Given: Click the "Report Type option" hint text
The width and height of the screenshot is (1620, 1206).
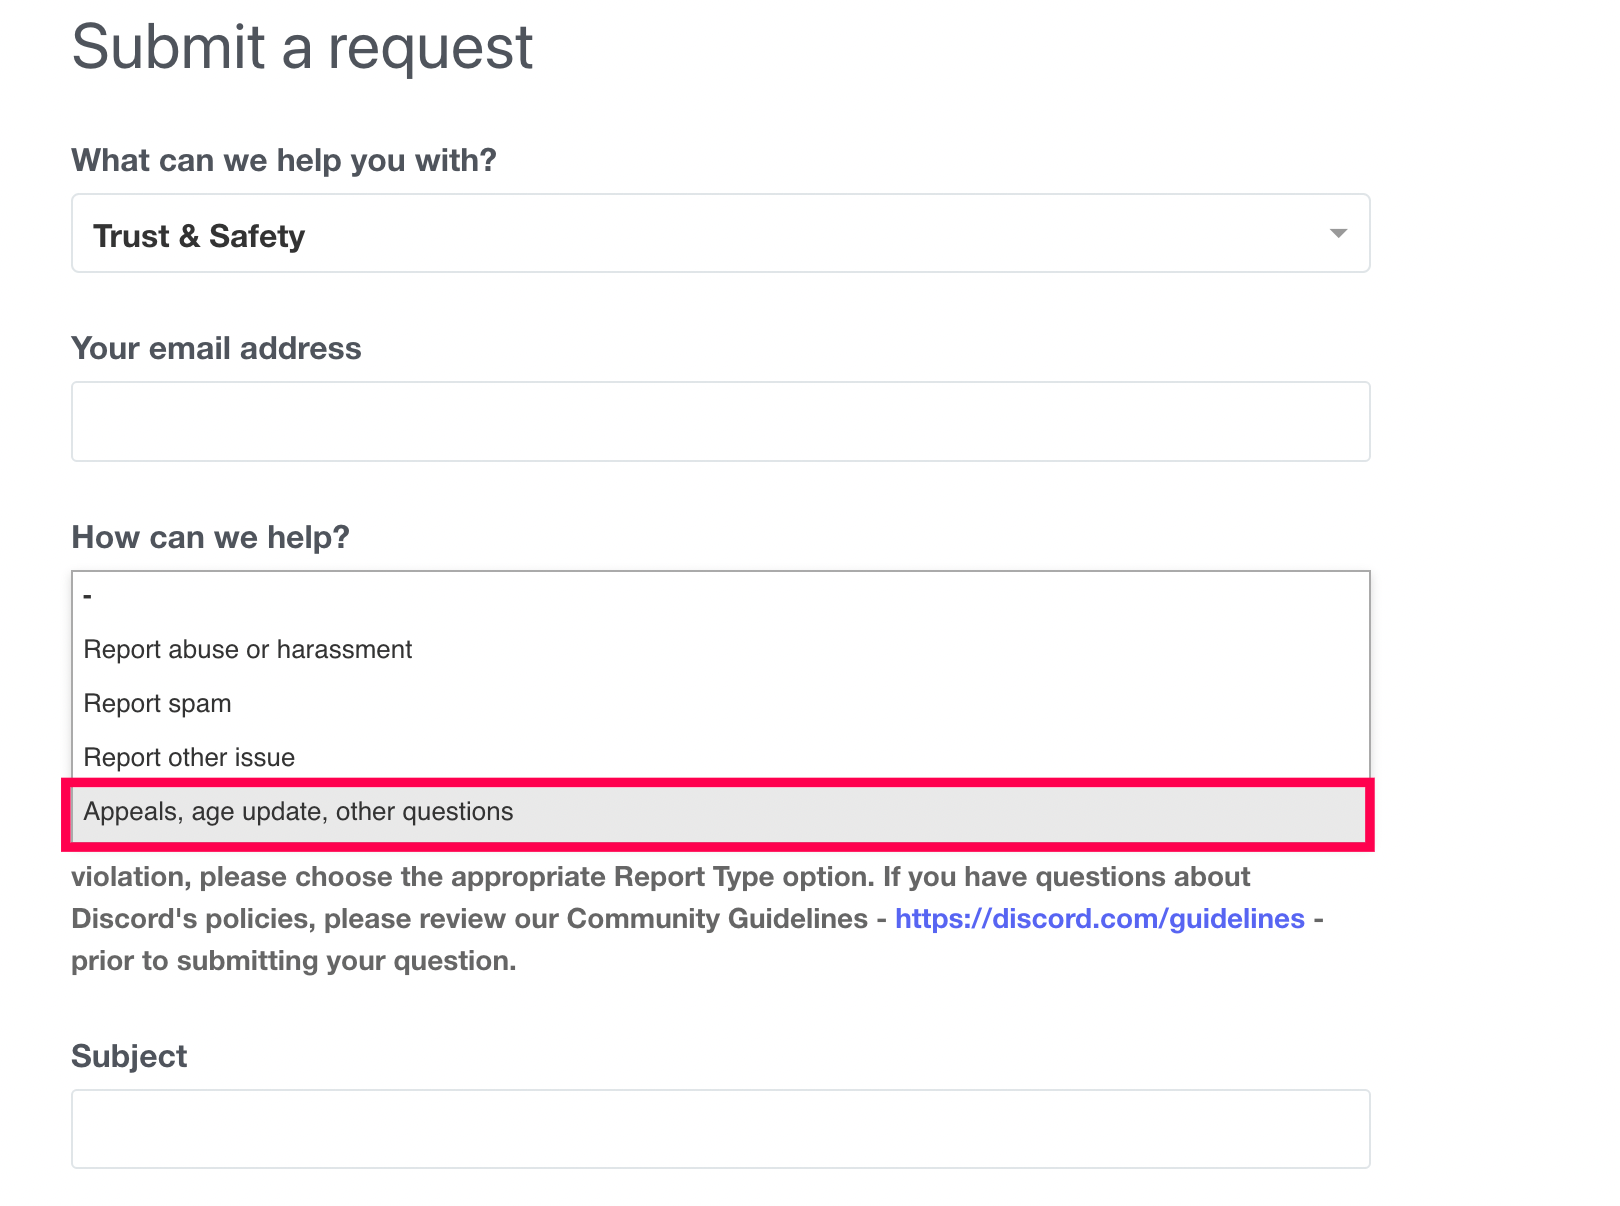Looking at the screenshot, I should point(743,877).
